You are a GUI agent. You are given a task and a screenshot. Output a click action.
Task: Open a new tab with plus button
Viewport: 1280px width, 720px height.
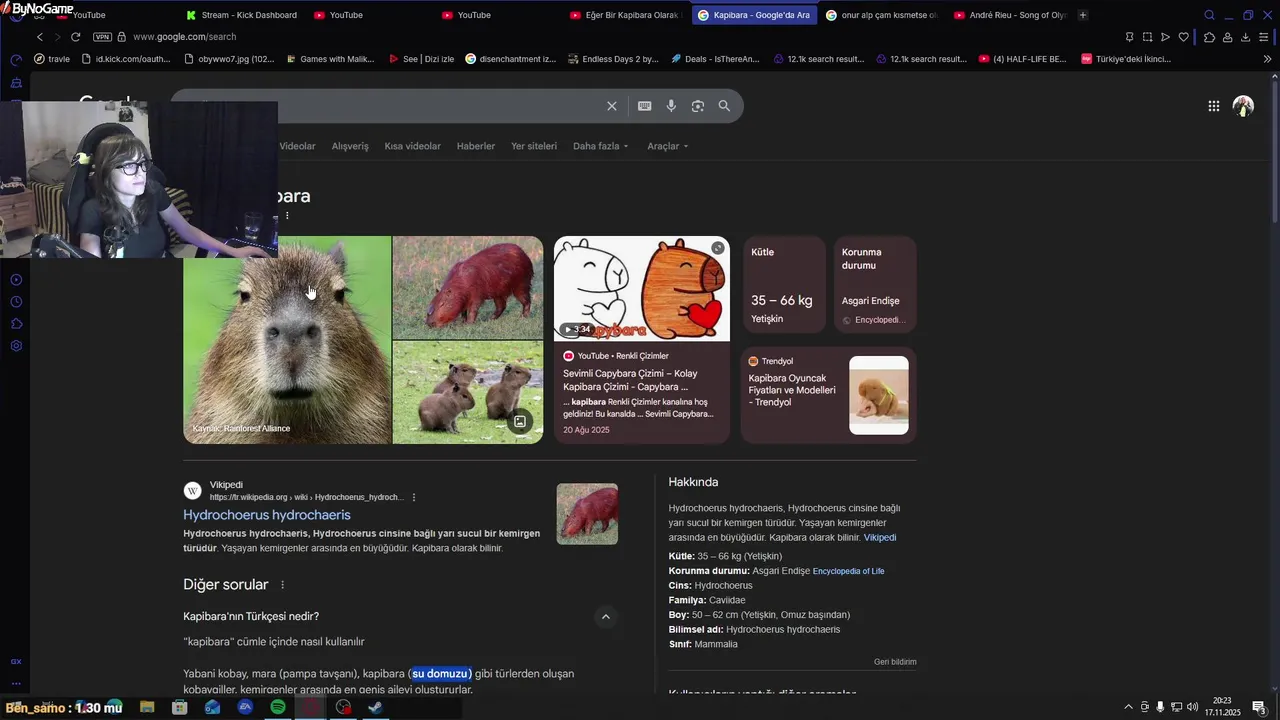[1083, 15]
